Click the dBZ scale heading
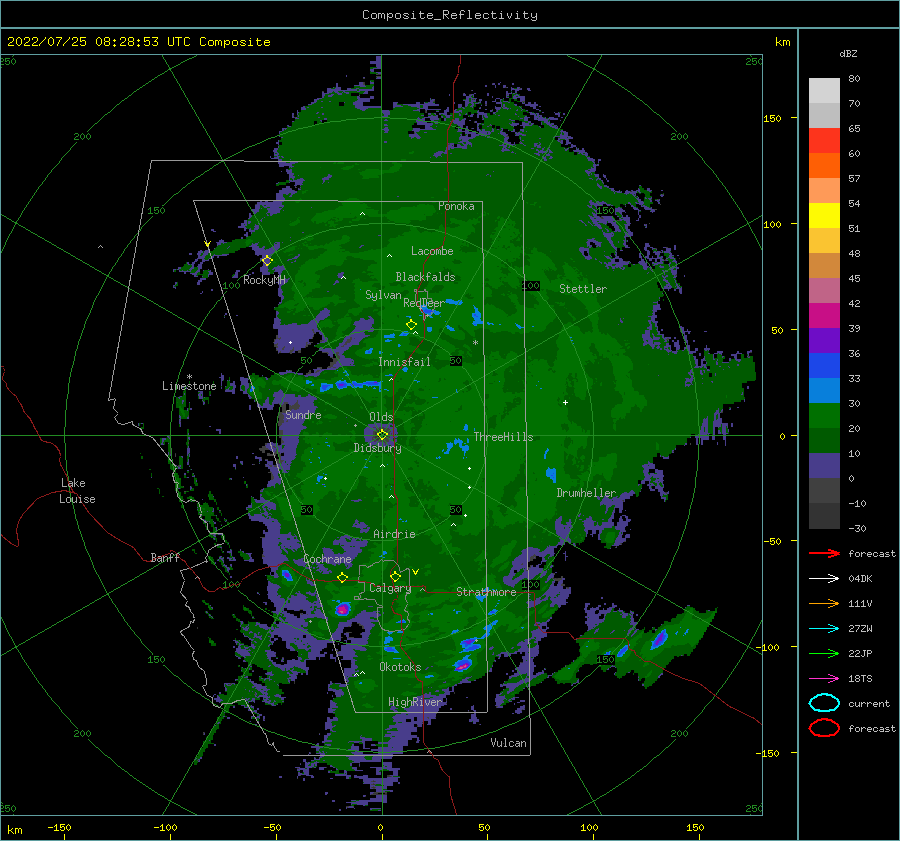This screenshot has height=841, width=900. 848,53
